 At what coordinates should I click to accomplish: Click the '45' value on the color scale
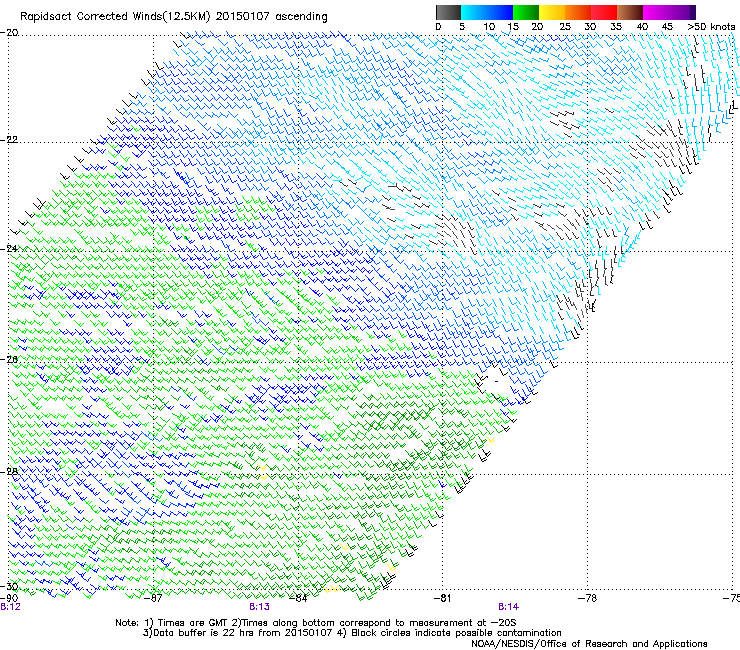point(667,27)
